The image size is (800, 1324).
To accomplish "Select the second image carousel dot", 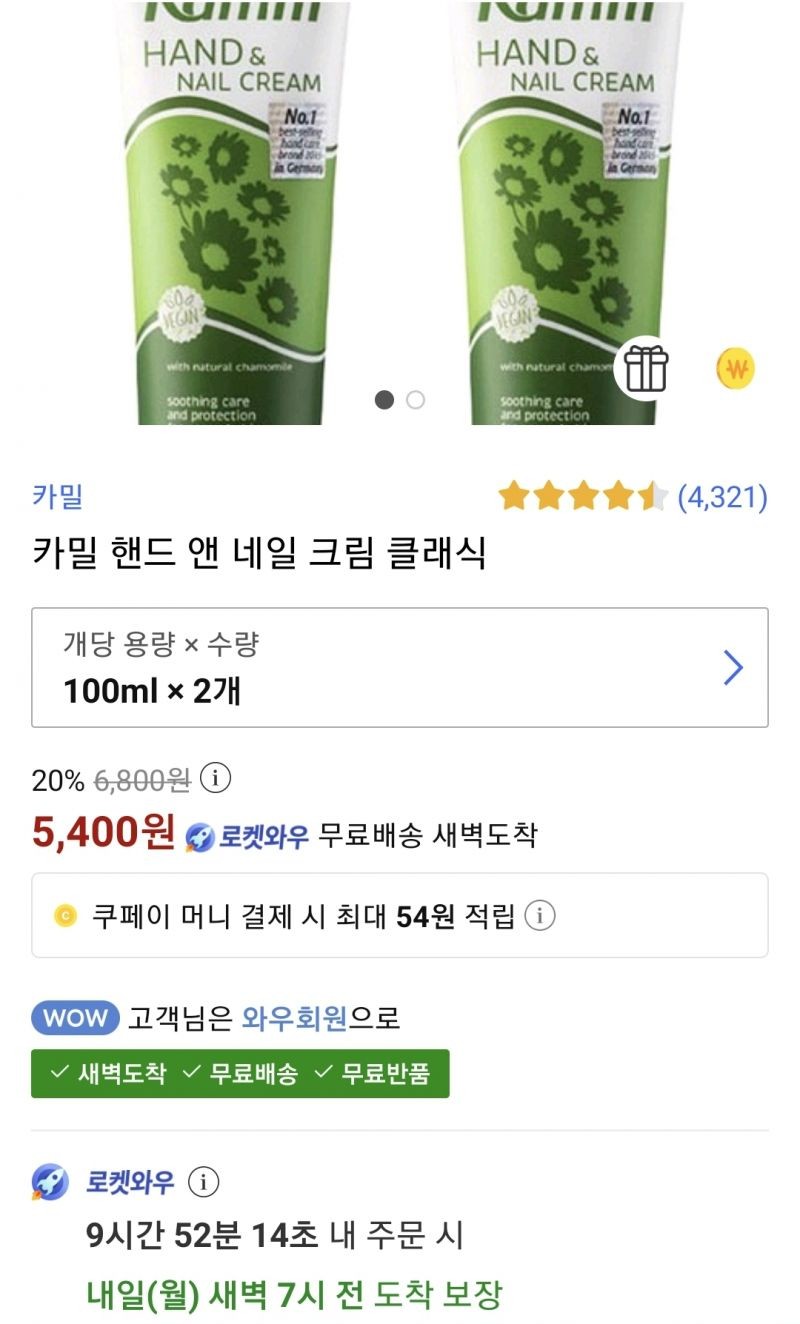I will (x=415, y=400).
